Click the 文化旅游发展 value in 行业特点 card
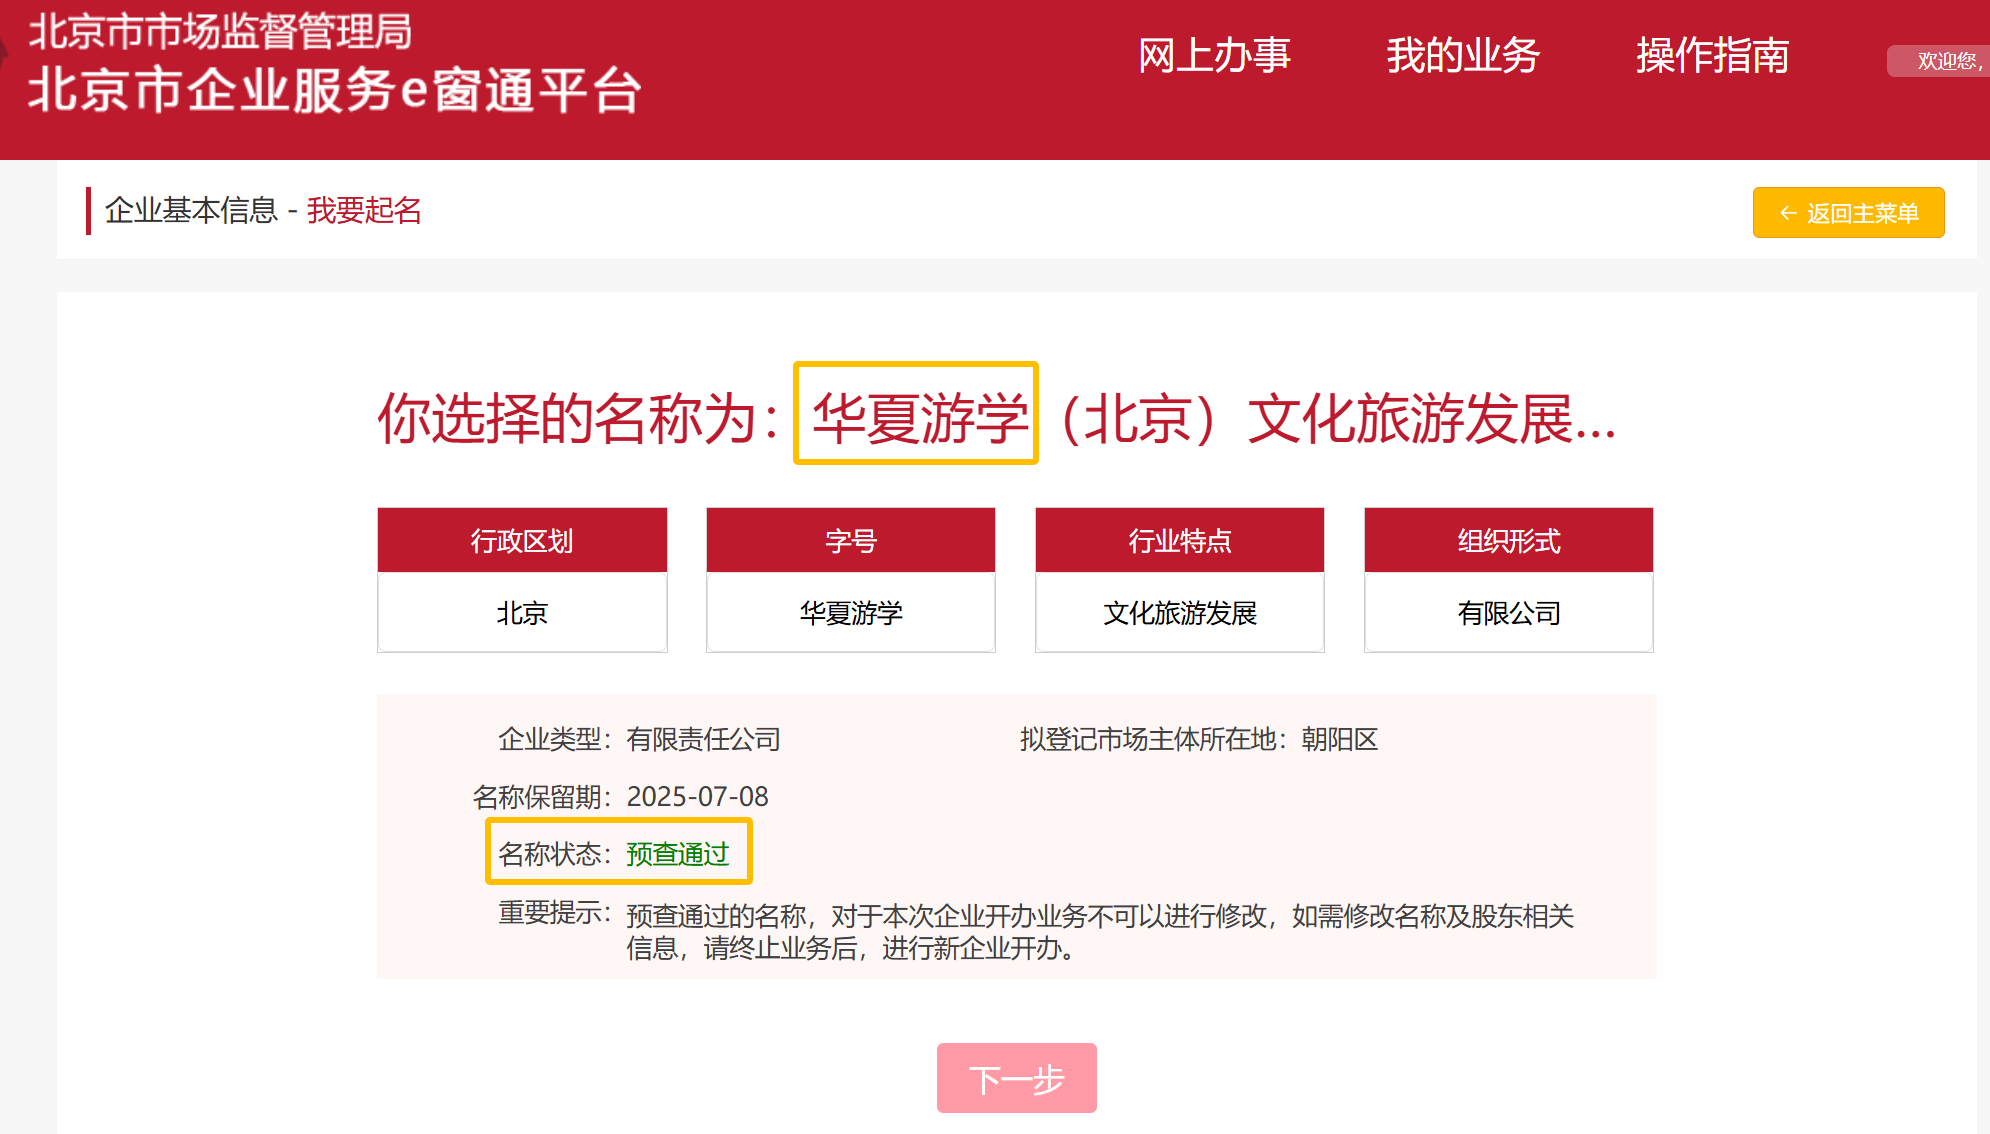The image size is (1990, 1134). coord(1180,613)
